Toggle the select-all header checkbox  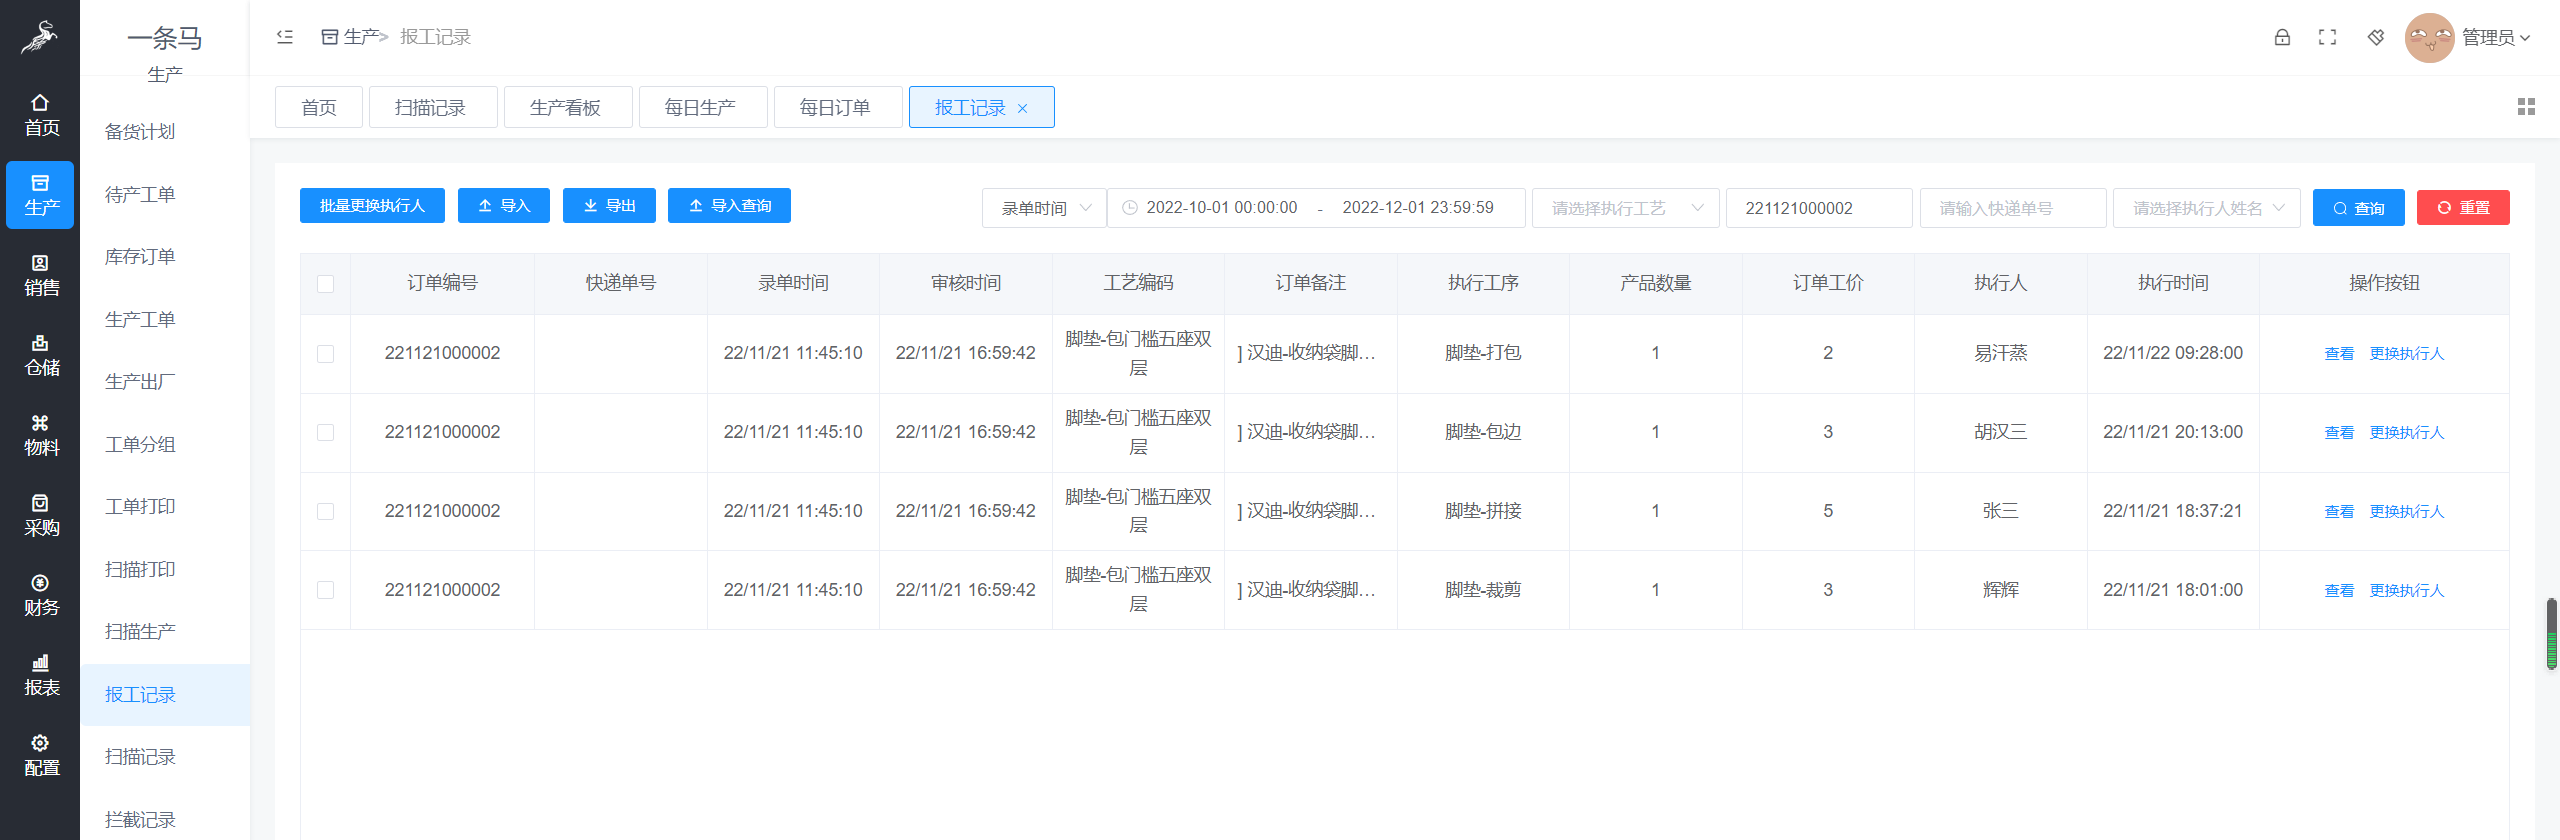coord(325,284)
